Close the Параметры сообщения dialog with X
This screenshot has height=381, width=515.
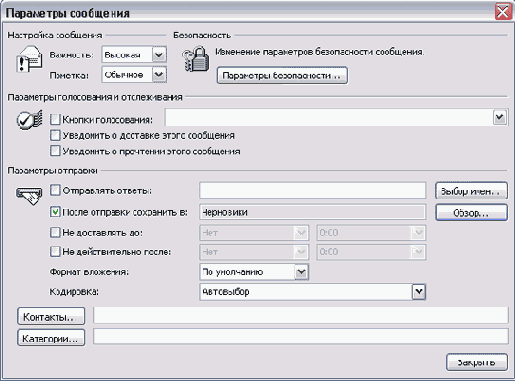503,11
